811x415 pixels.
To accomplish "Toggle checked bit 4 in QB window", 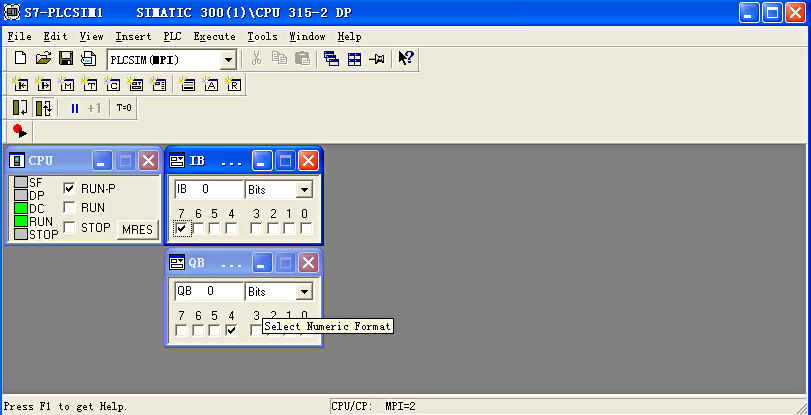I will point(231,330).
